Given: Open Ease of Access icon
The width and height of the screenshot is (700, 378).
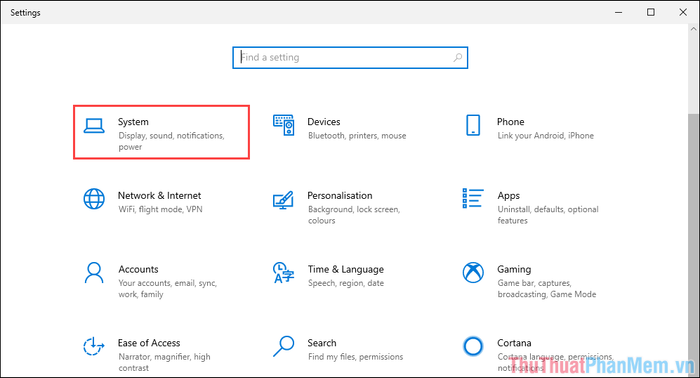Looking at the screenshot, I should coord(94,346).
